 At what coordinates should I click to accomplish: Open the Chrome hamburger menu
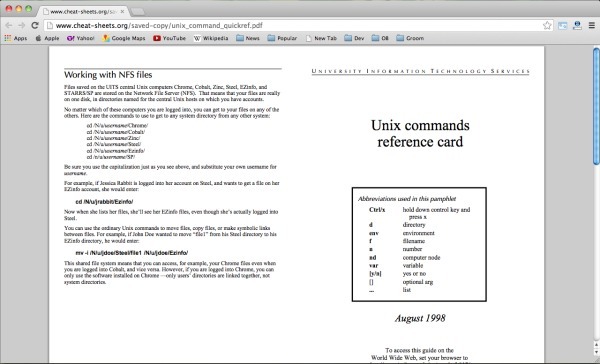[x=592, y=26]
